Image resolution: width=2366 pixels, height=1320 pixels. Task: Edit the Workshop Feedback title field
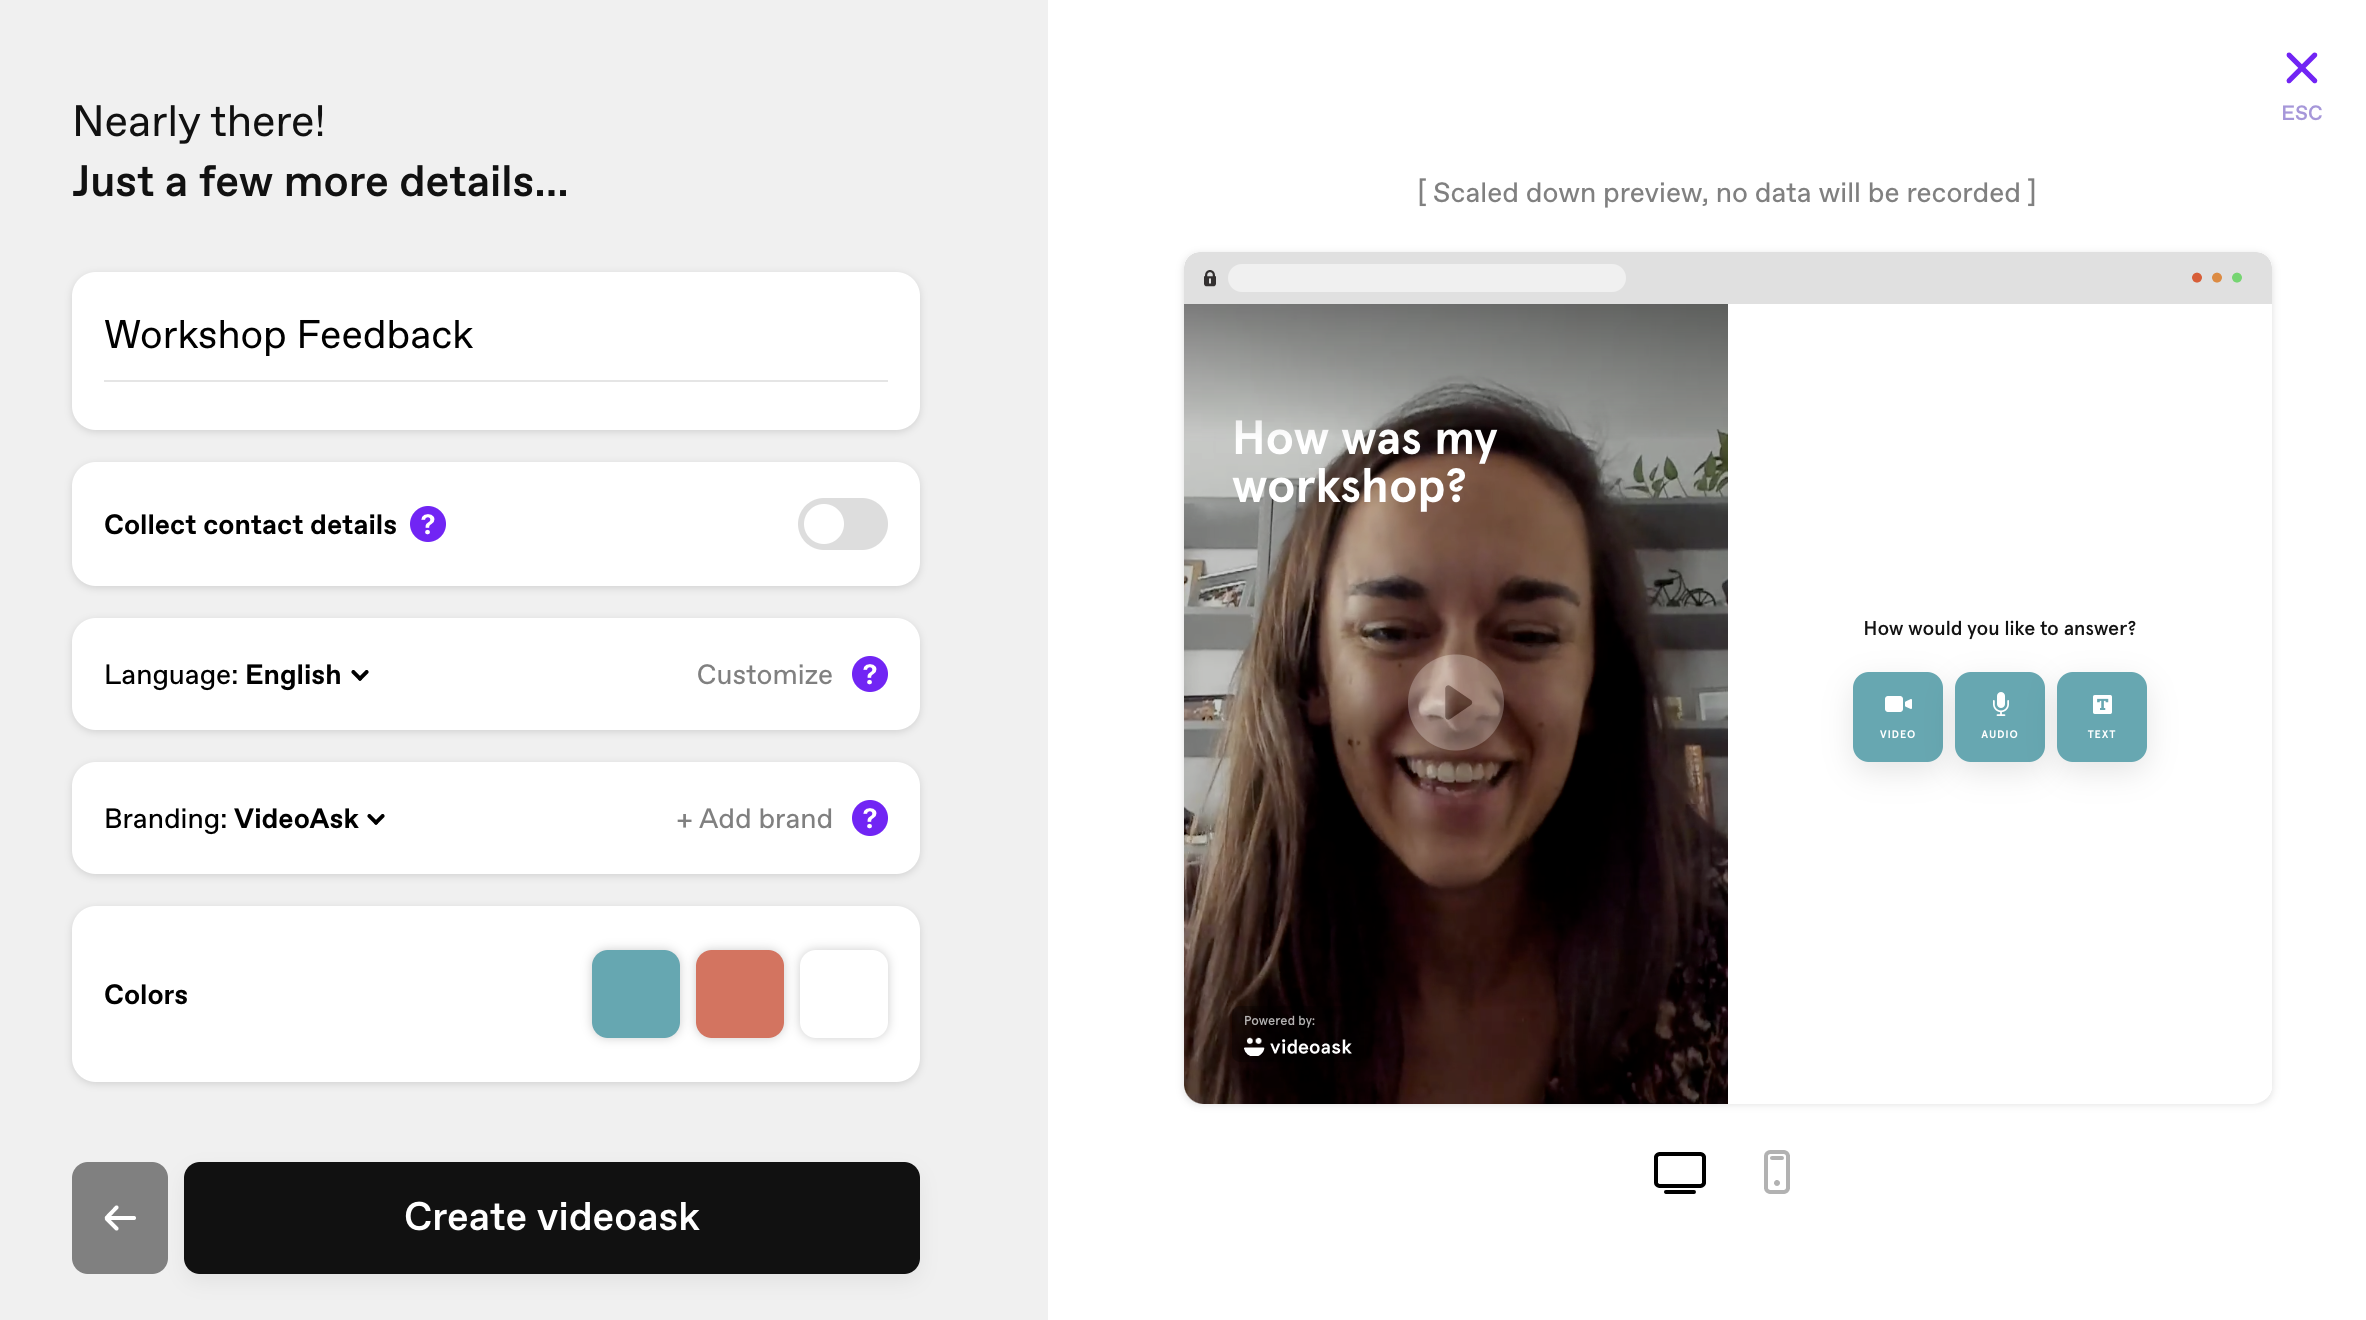[x=496, y=336]
